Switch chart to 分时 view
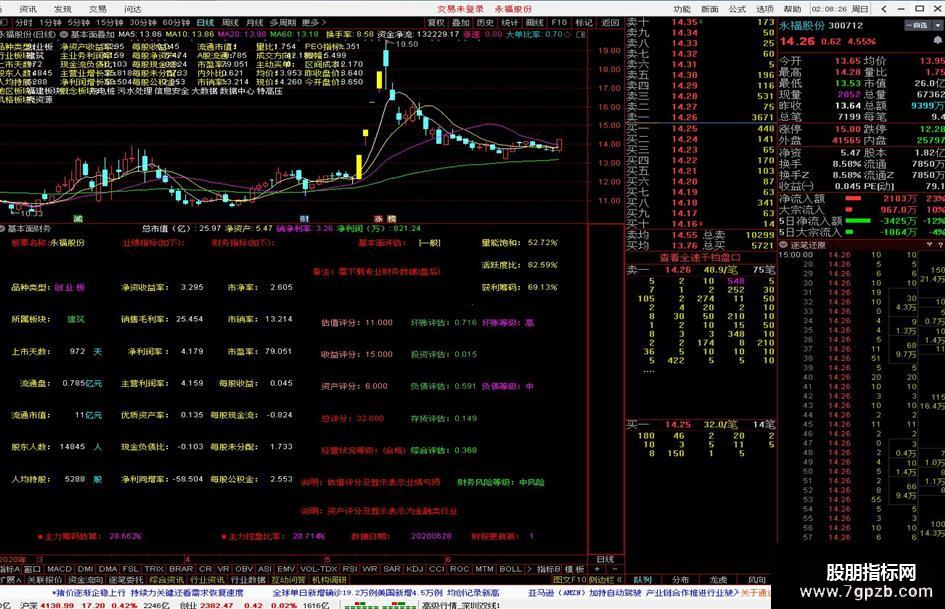 24,22
